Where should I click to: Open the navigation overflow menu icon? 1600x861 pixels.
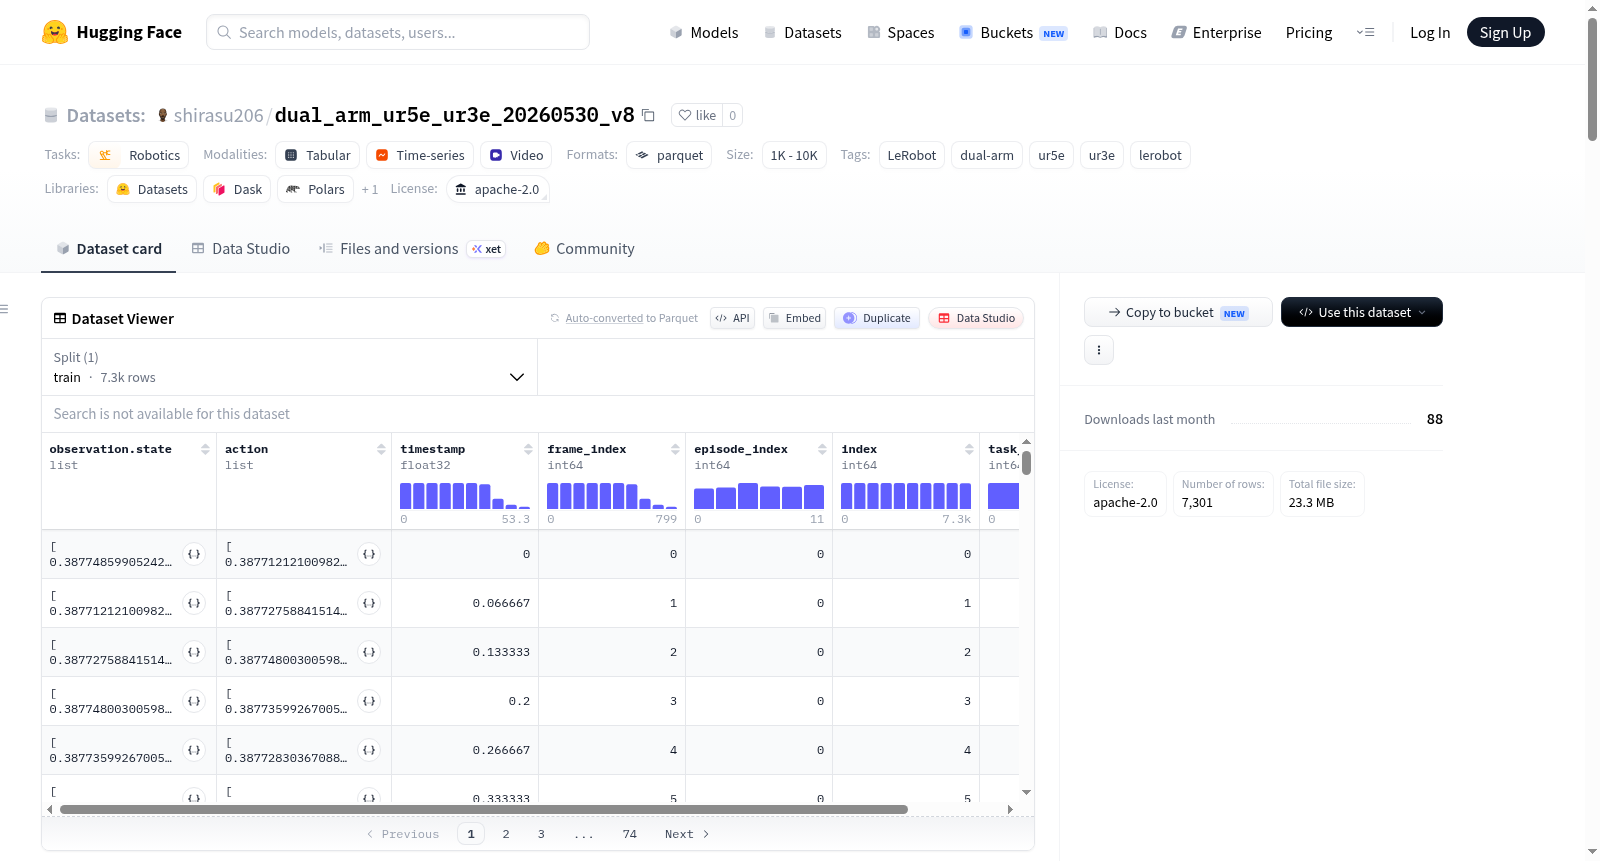click(1365, 32)
